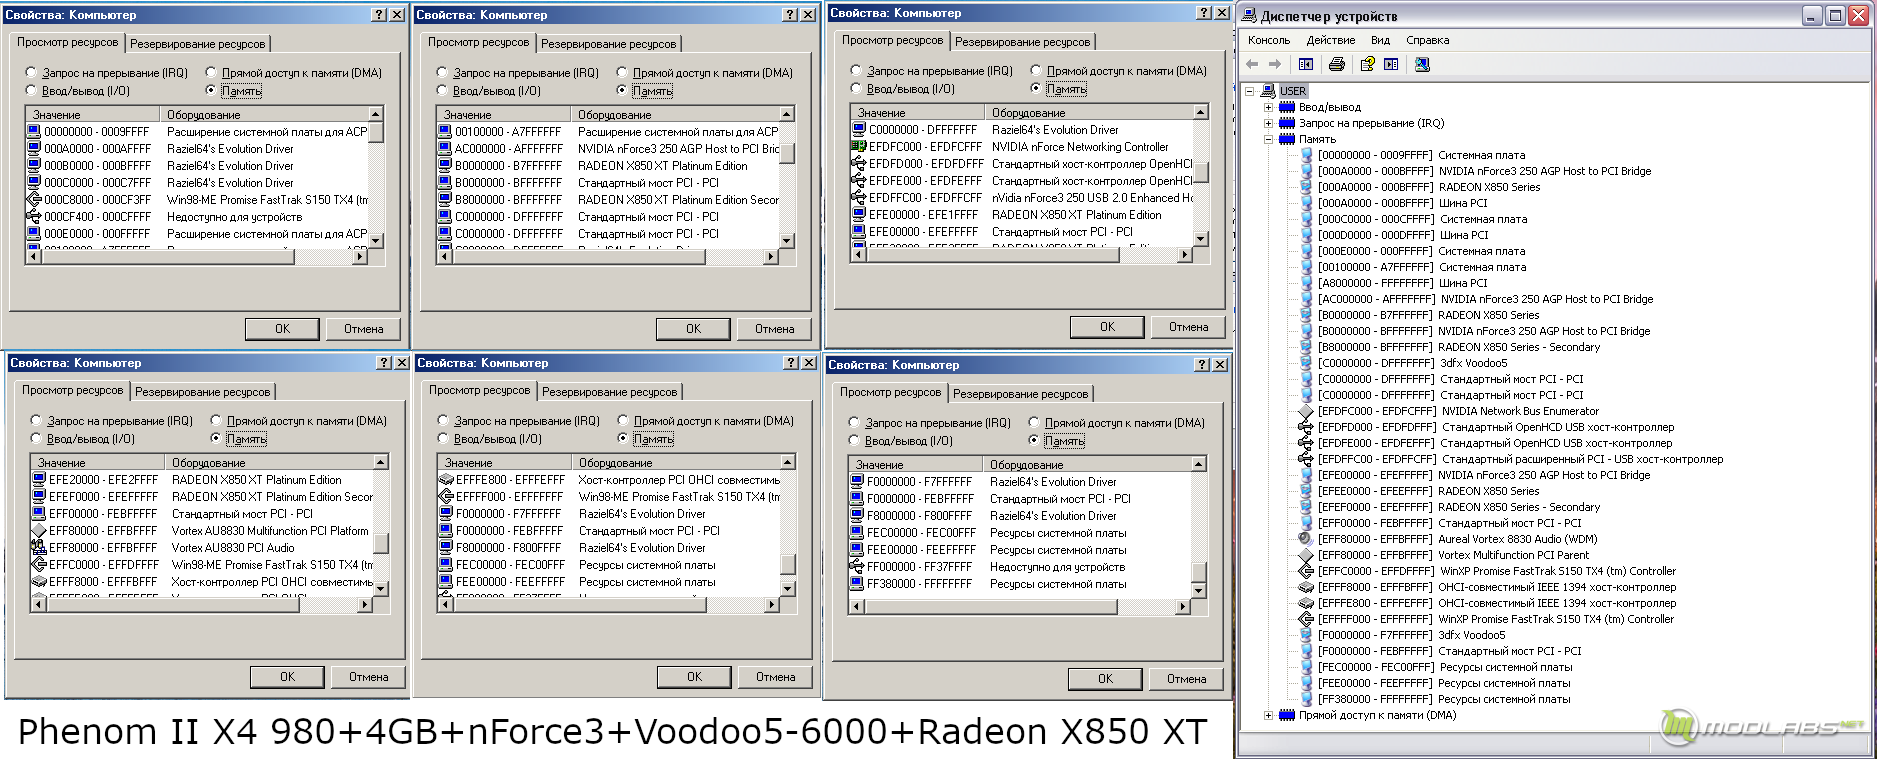Viewport: 1877px width, 759px height.
Task: Click icon of Vortex AU8830 PCI Audio dialog row
Action: pos(39,547)
